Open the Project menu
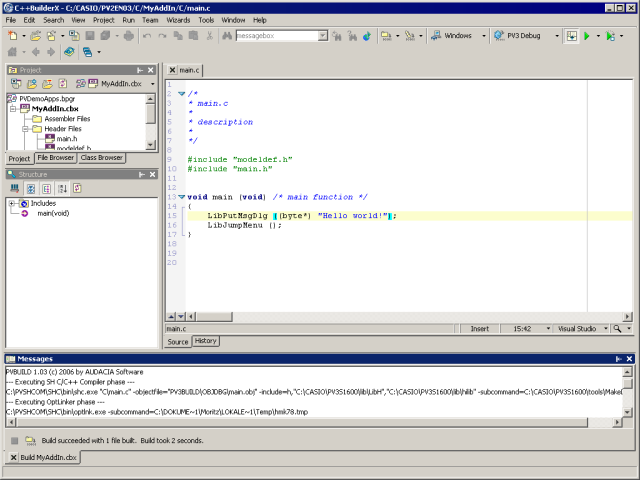Screen dimensions: 640x480 click(103, 20)
